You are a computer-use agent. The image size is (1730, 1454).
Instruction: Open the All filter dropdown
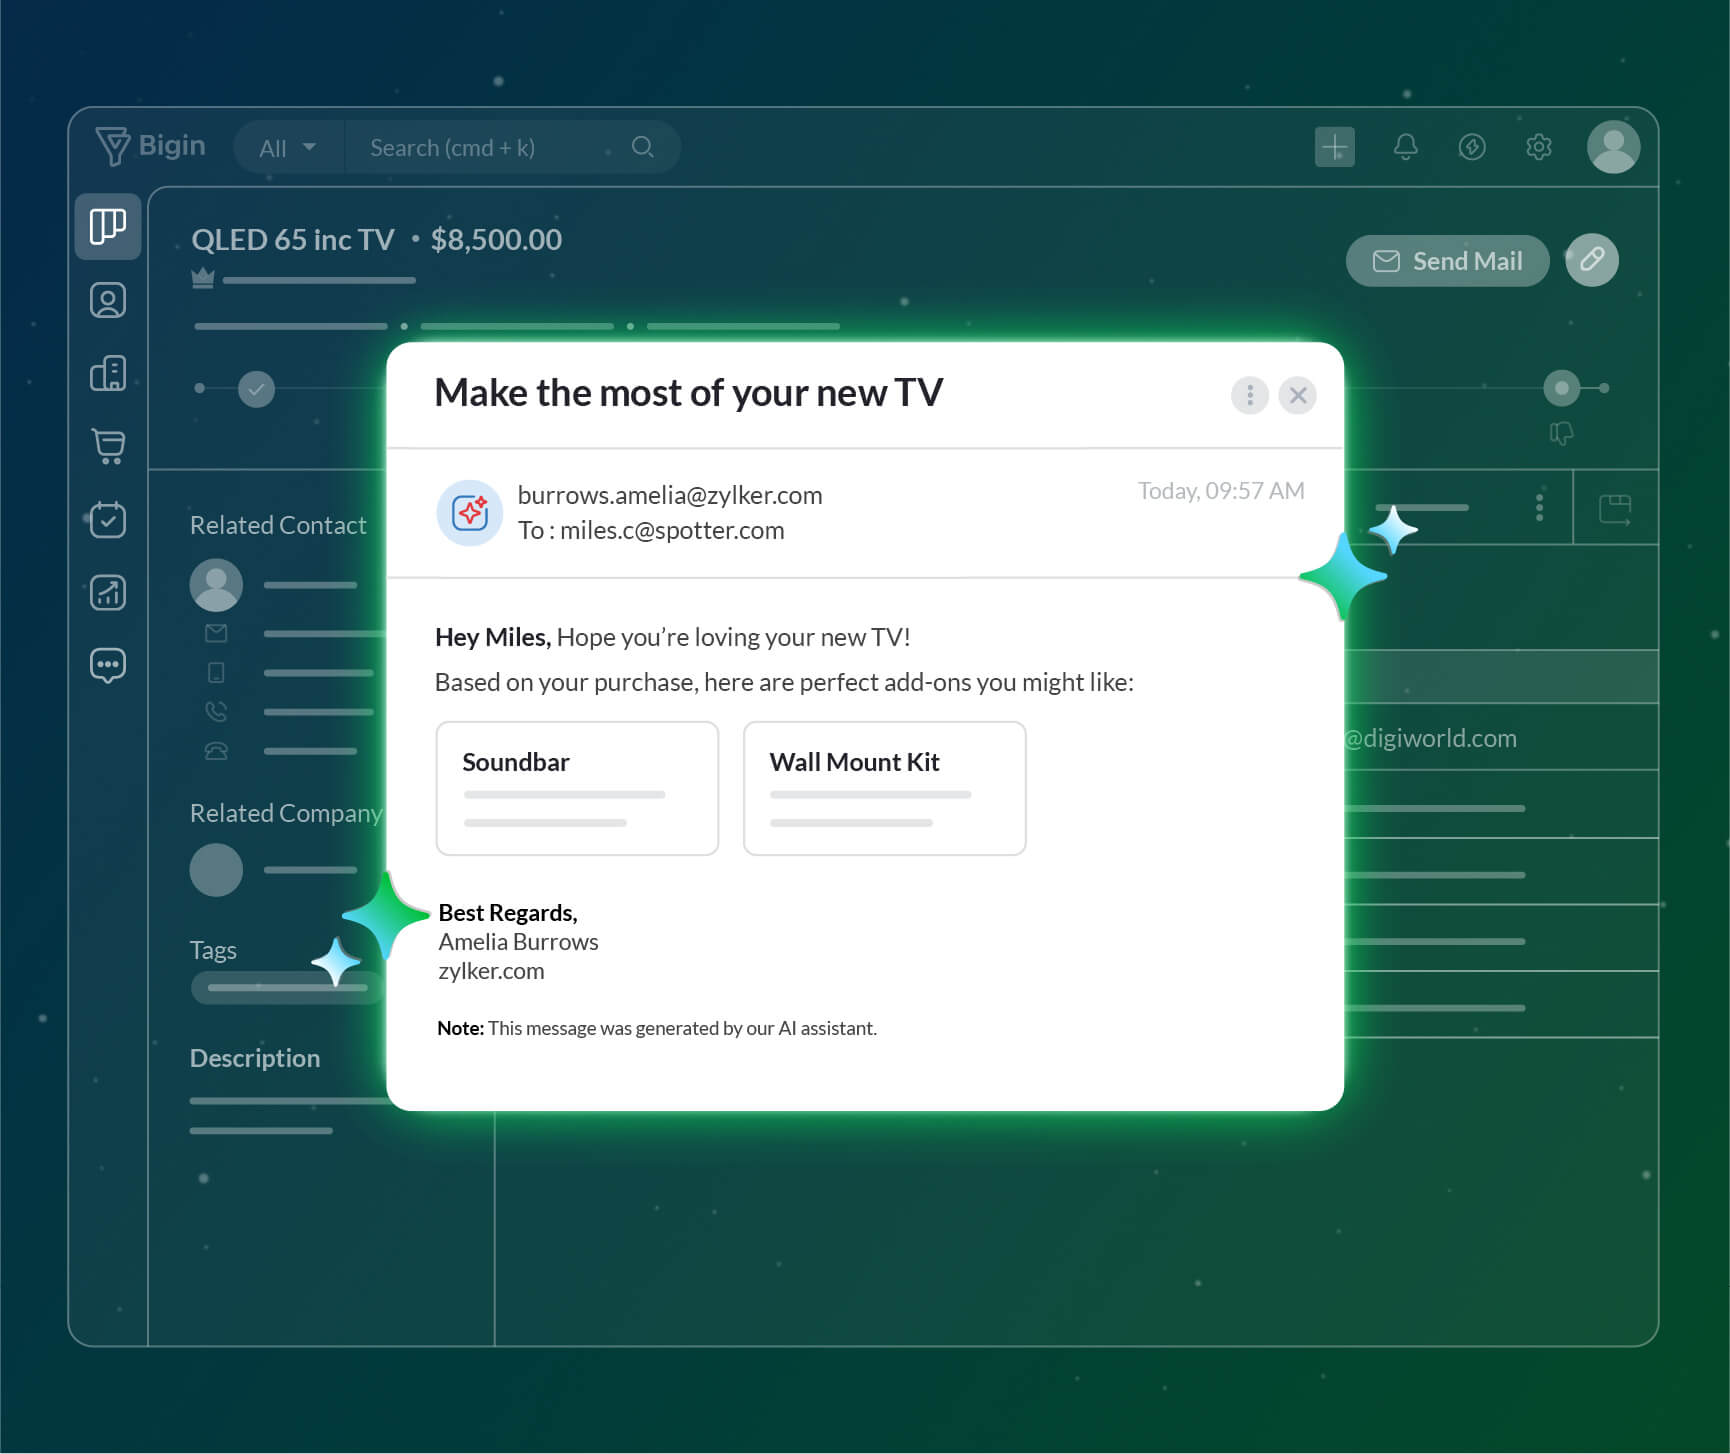tap(288, 148)
